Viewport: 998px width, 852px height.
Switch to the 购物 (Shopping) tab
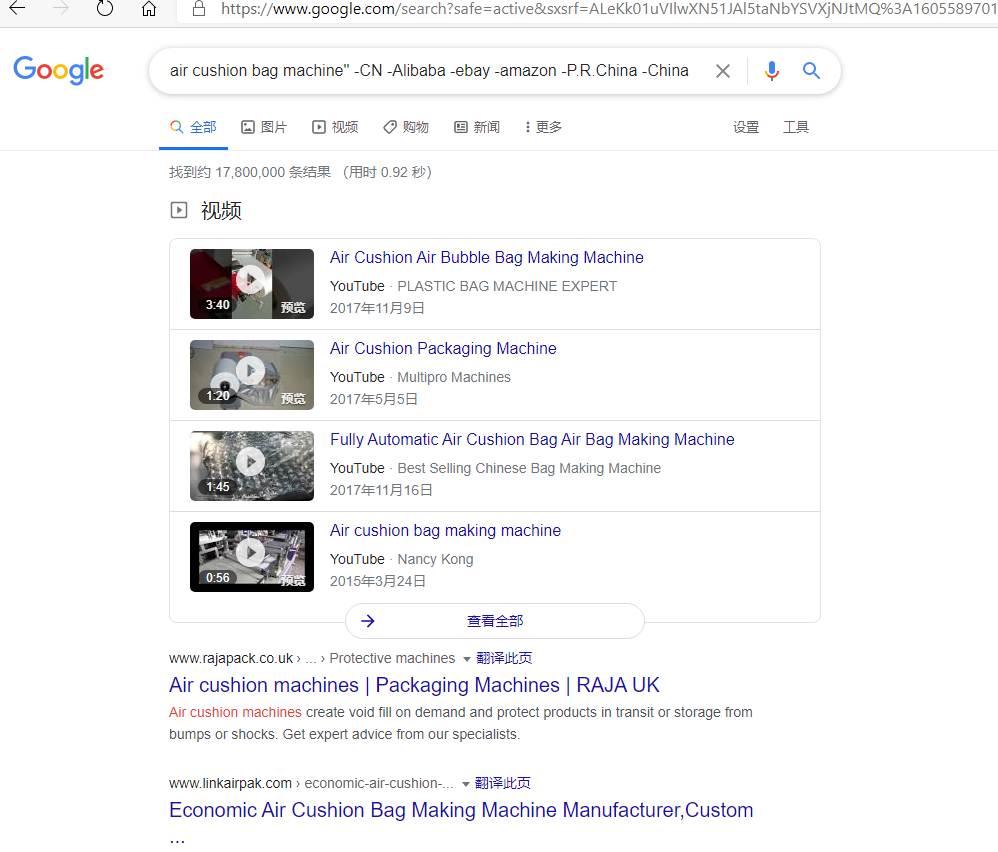click(x=406, y=127)
